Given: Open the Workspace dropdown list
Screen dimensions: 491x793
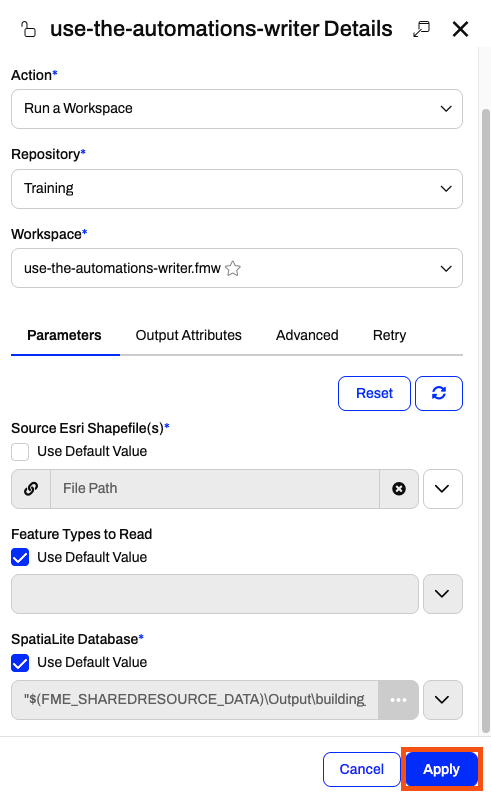Looking at the screenshot, I should tap(237, 268).
